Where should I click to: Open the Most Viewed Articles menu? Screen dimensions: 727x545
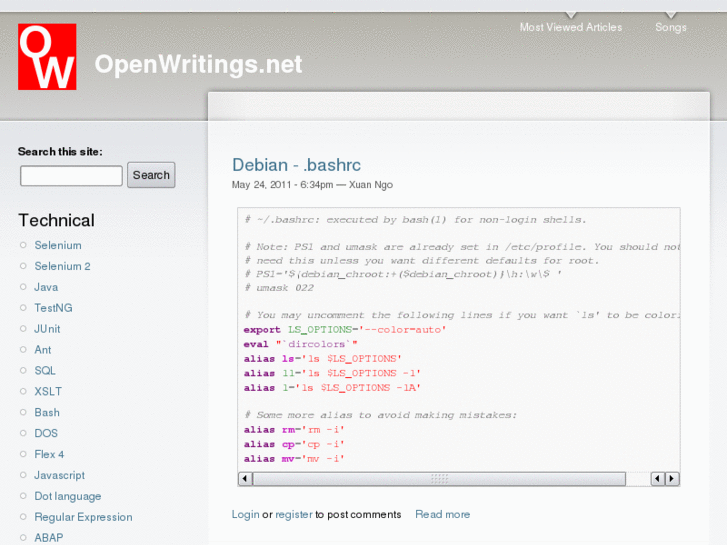coord(570,27)
